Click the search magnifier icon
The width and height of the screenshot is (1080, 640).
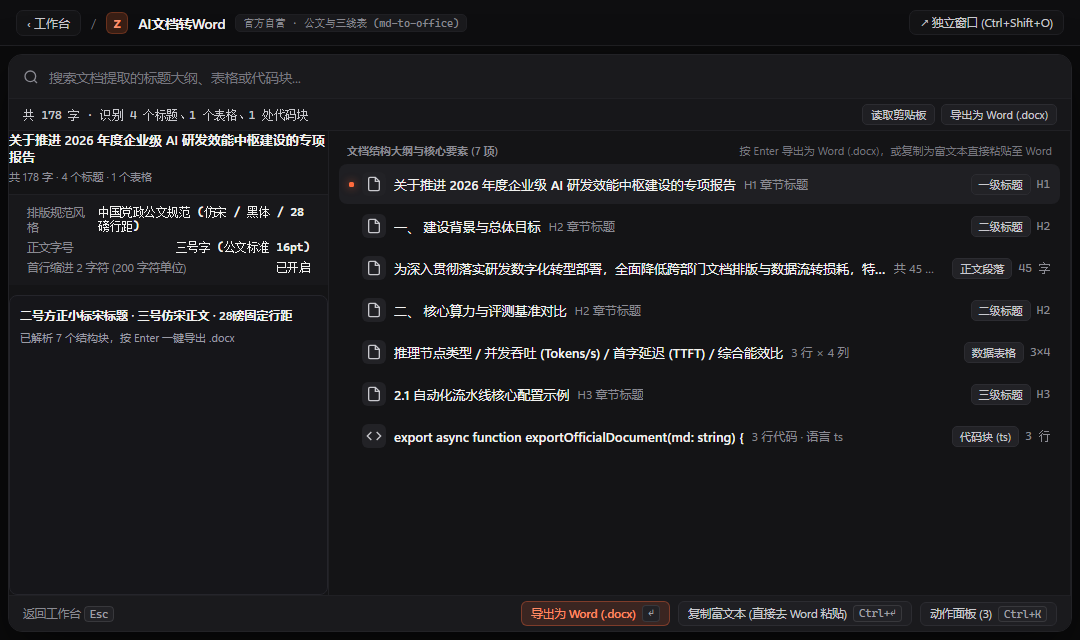(x=31, y=77)
